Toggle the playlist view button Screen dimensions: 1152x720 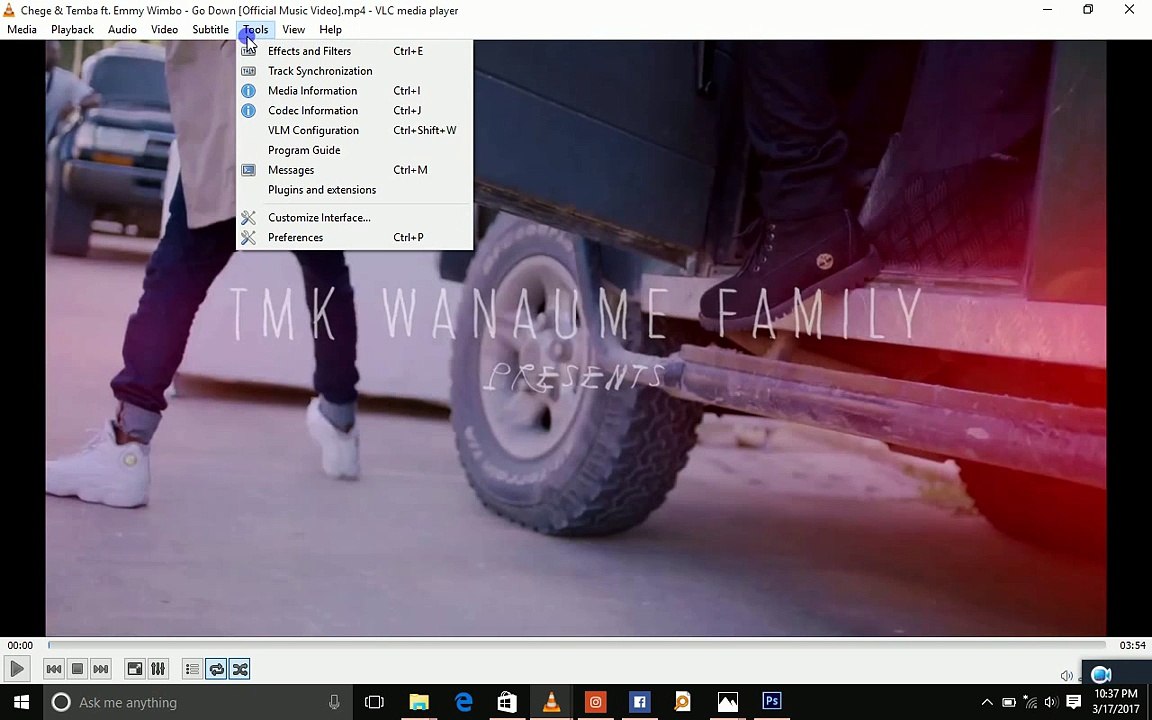click(192, 669)
